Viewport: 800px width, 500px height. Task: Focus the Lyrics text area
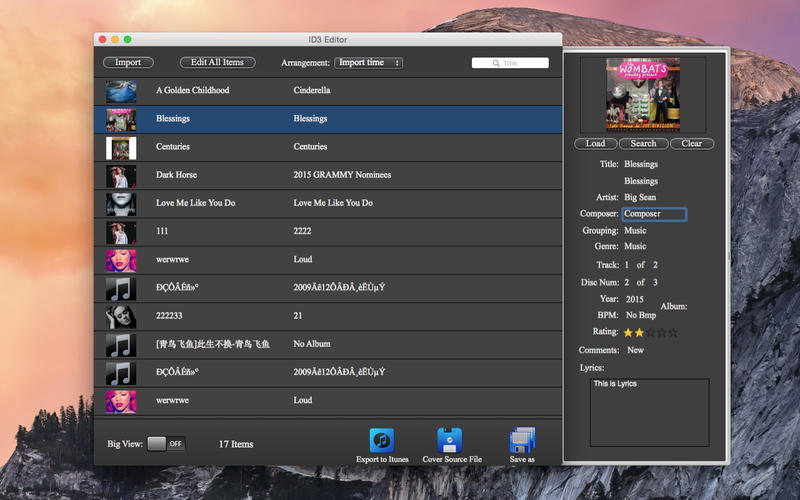[649, 412]
